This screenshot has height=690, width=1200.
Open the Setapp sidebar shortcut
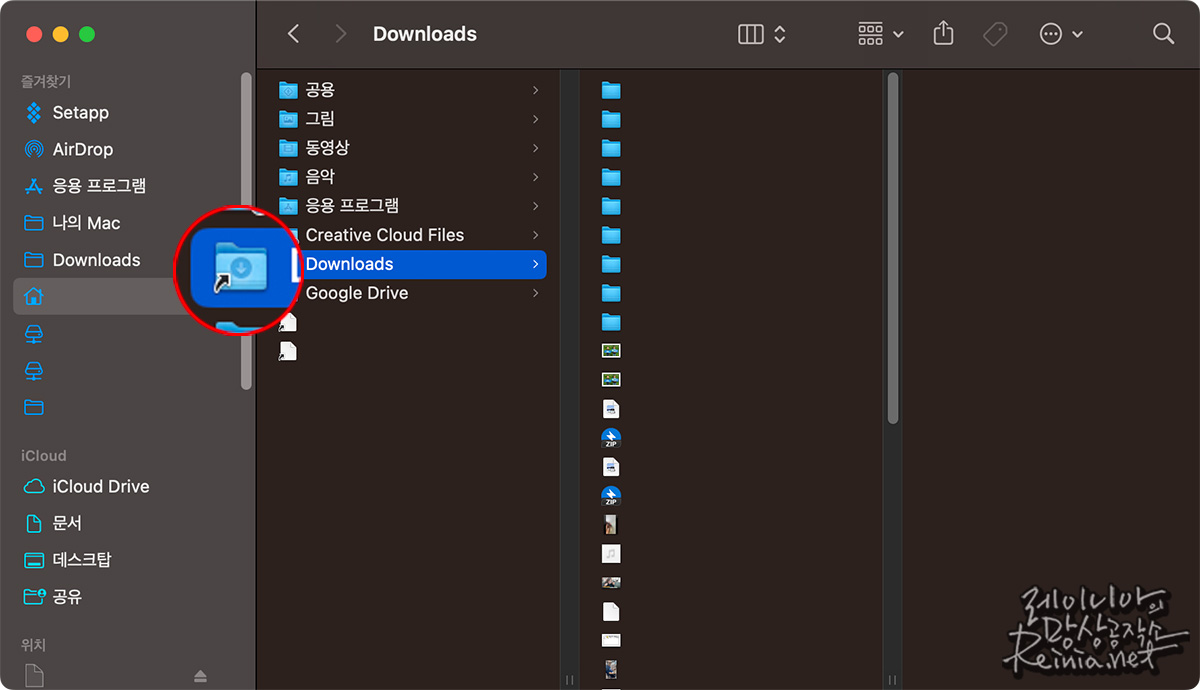80,112
